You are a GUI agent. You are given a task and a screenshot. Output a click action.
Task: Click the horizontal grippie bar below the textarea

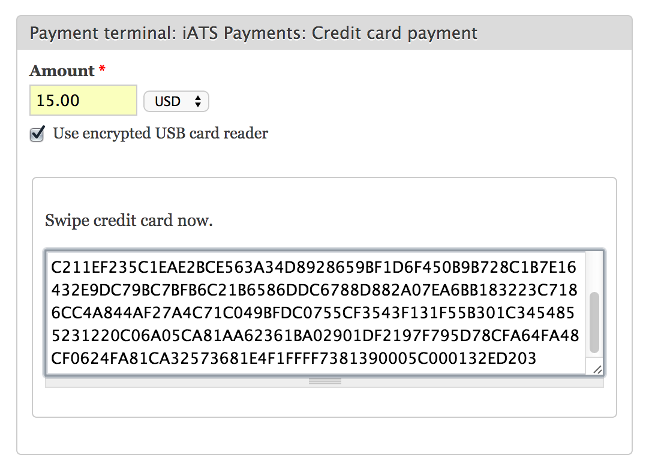[x=325, y=381]
